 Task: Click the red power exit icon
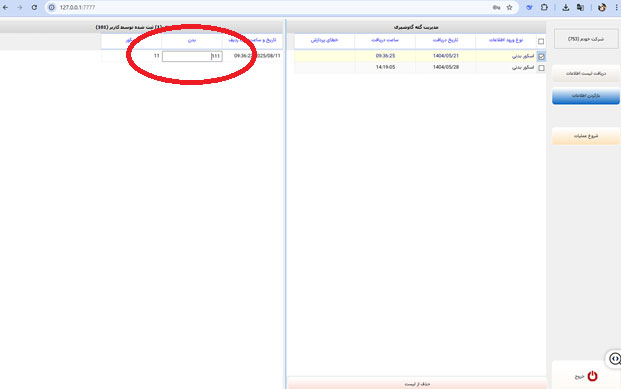(x=592, y=376)
